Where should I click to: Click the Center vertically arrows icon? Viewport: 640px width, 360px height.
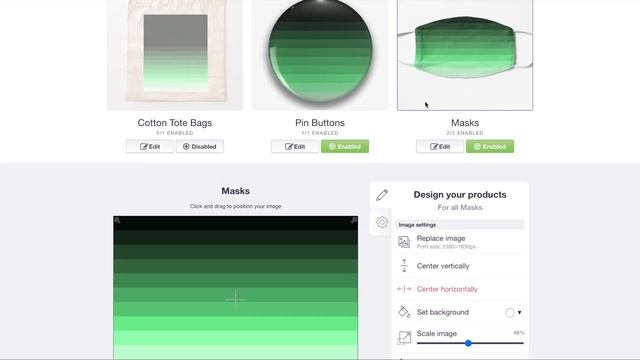(404, 266)
